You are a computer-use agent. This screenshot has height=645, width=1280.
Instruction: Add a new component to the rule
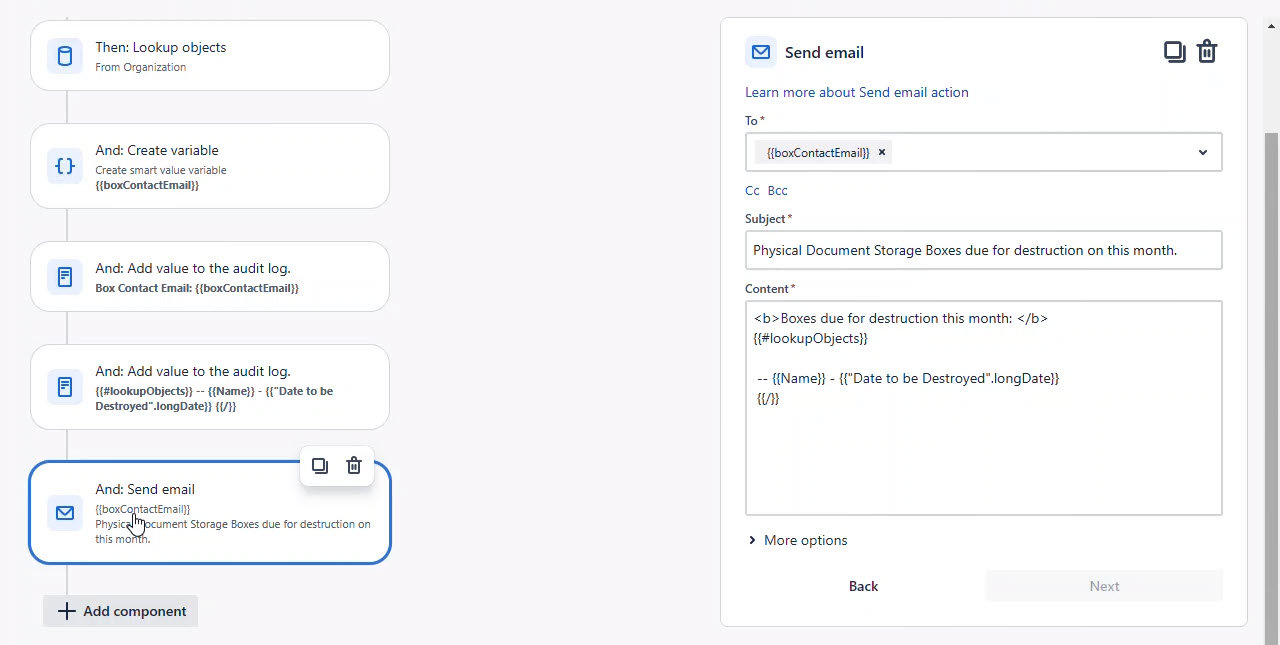pyautogui.click(x=121, y=611)
